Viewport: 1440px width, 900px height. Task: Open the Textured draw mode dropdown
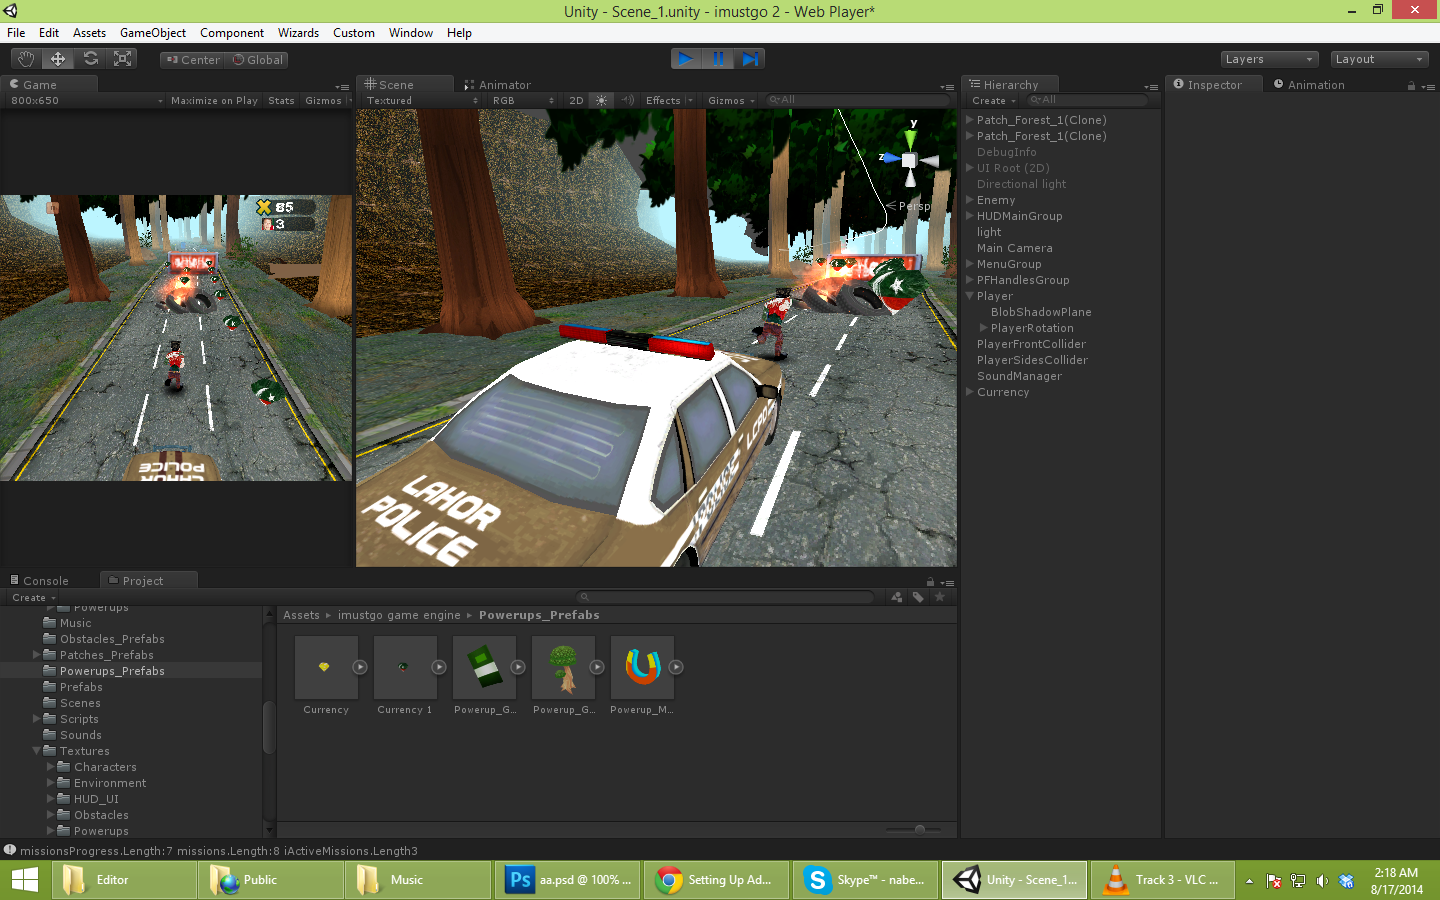tap(421, 100)
